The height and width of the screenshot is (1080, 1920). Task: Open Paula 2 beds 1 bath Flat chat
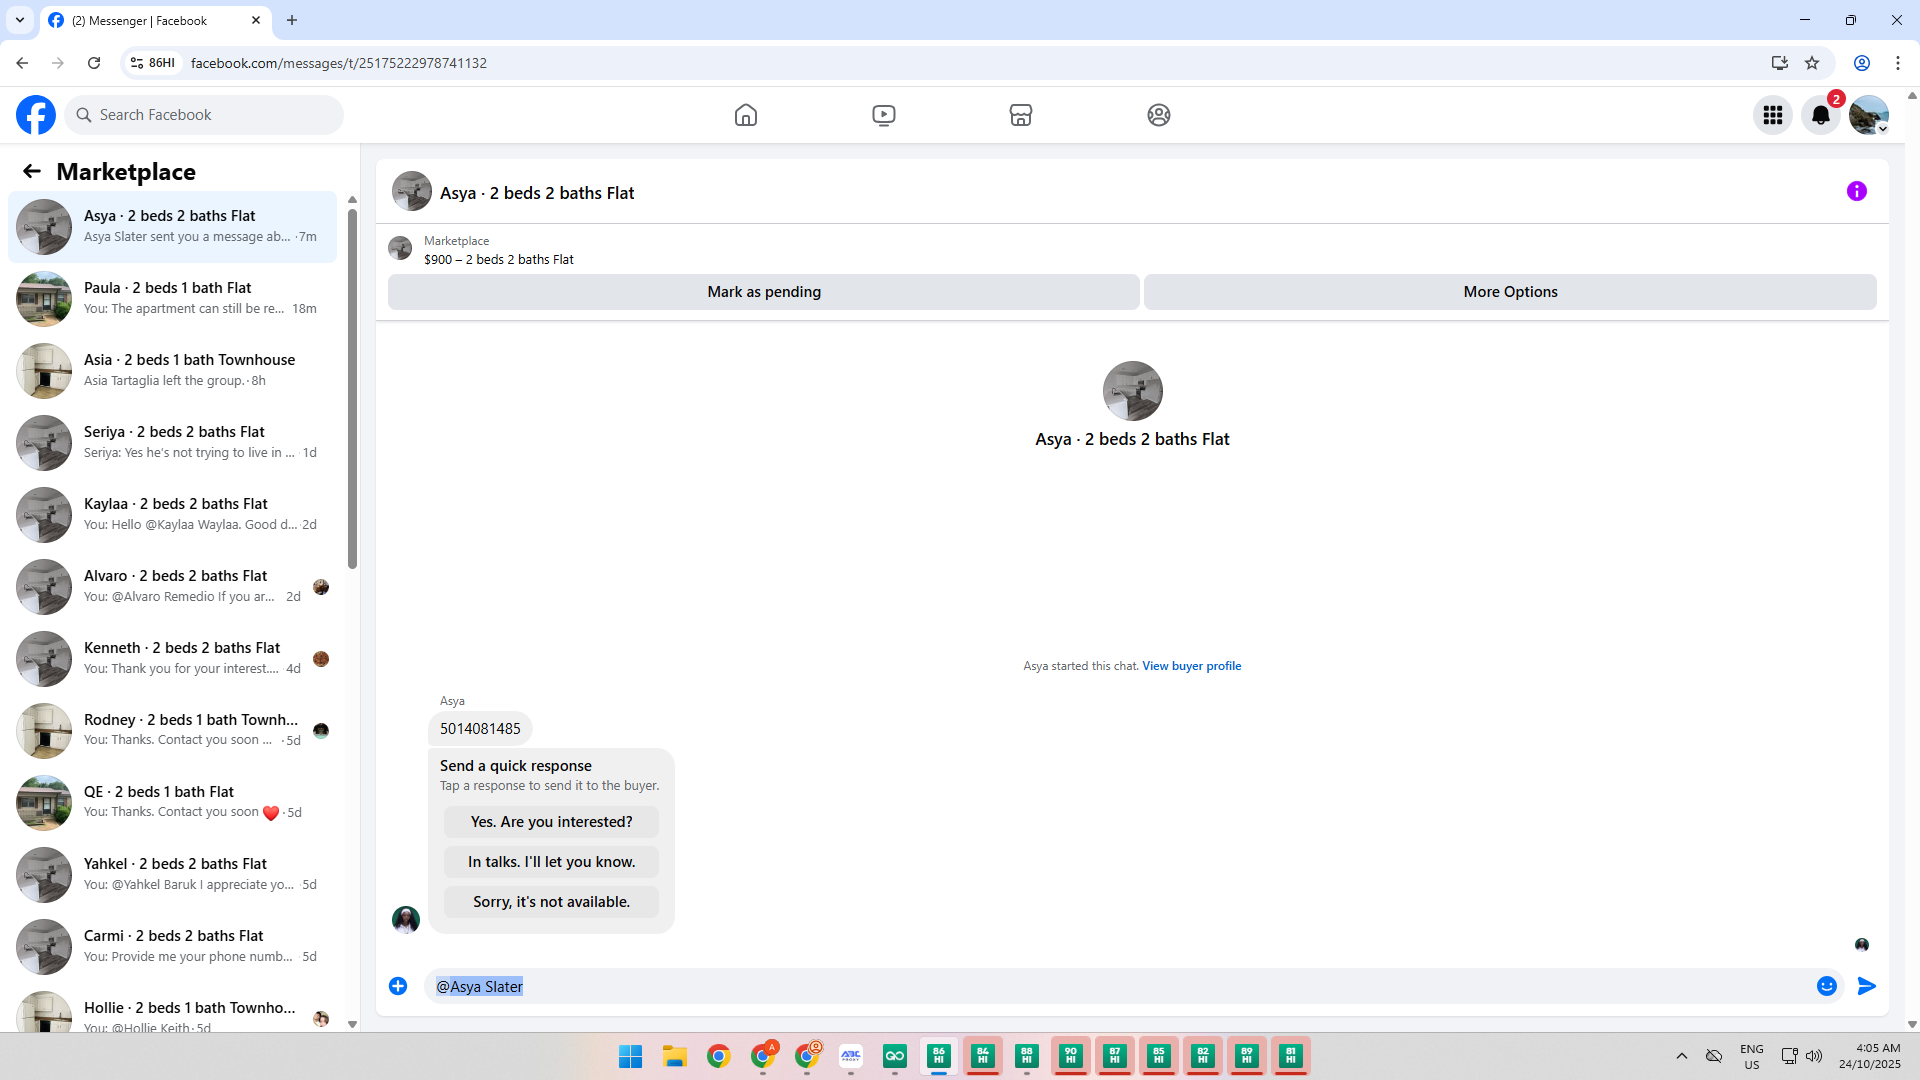(172, 299)
